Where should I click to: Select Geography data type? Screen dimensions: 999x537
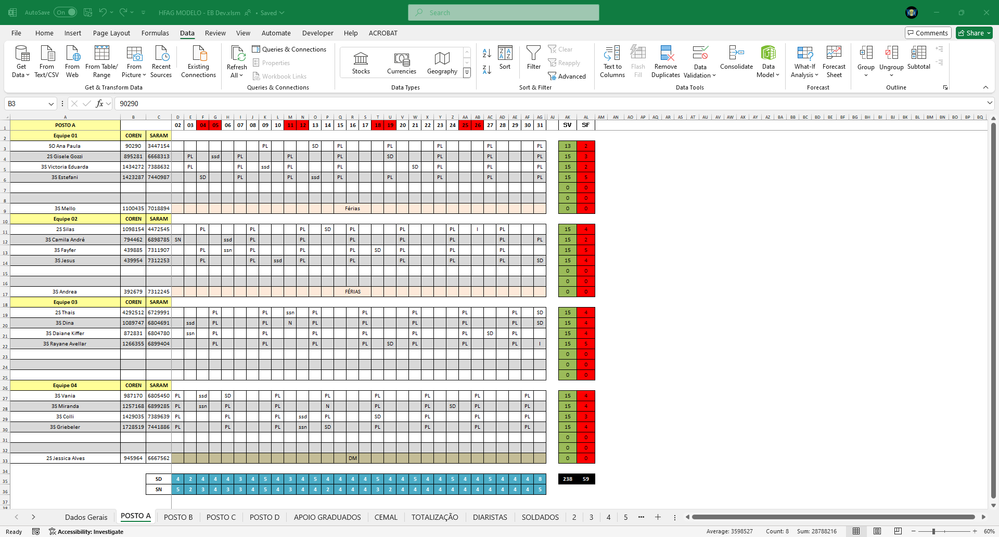[442, 64]
